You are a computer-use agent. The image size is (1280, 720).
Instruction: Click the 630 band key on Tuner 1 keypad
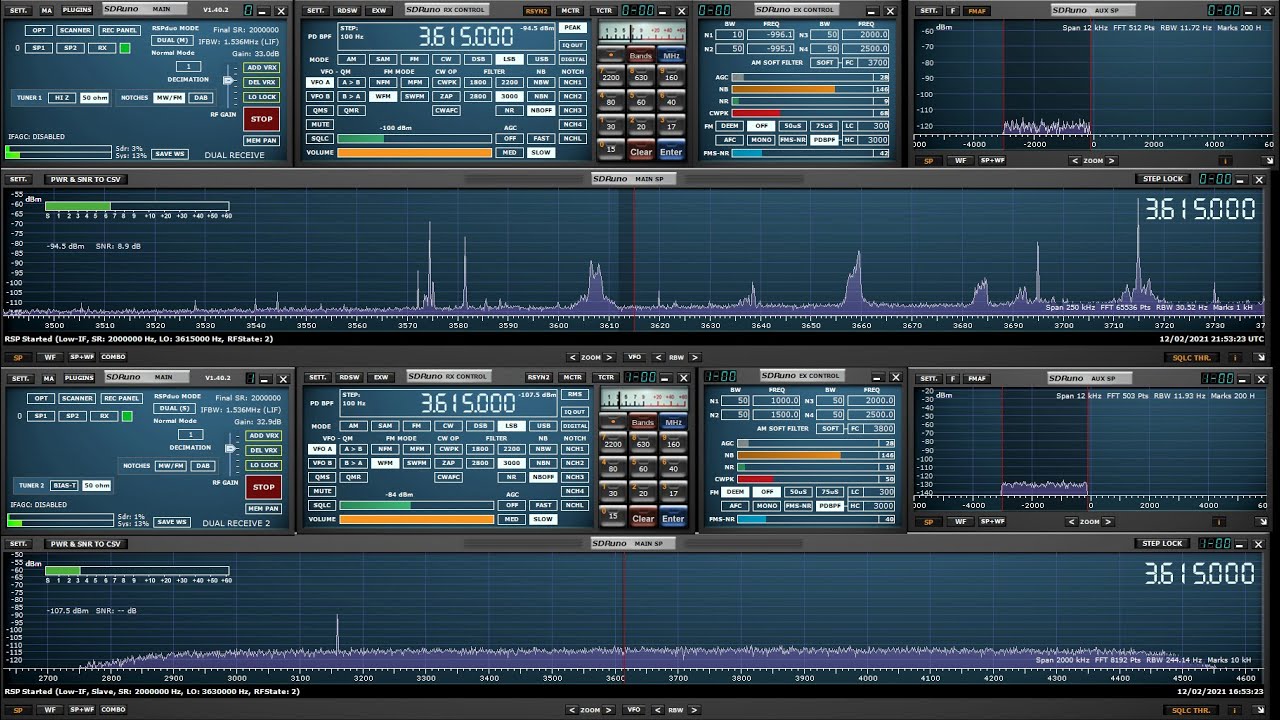(641, 77)
